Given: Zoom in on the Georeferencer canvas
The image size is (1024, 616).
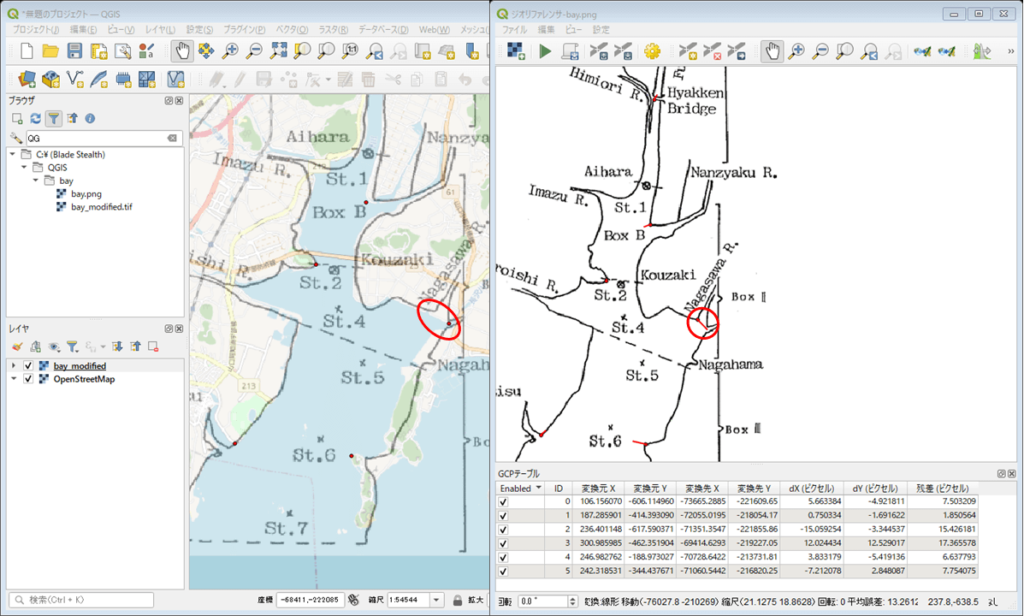Looking at the screenshot, I should pos(797,50).
